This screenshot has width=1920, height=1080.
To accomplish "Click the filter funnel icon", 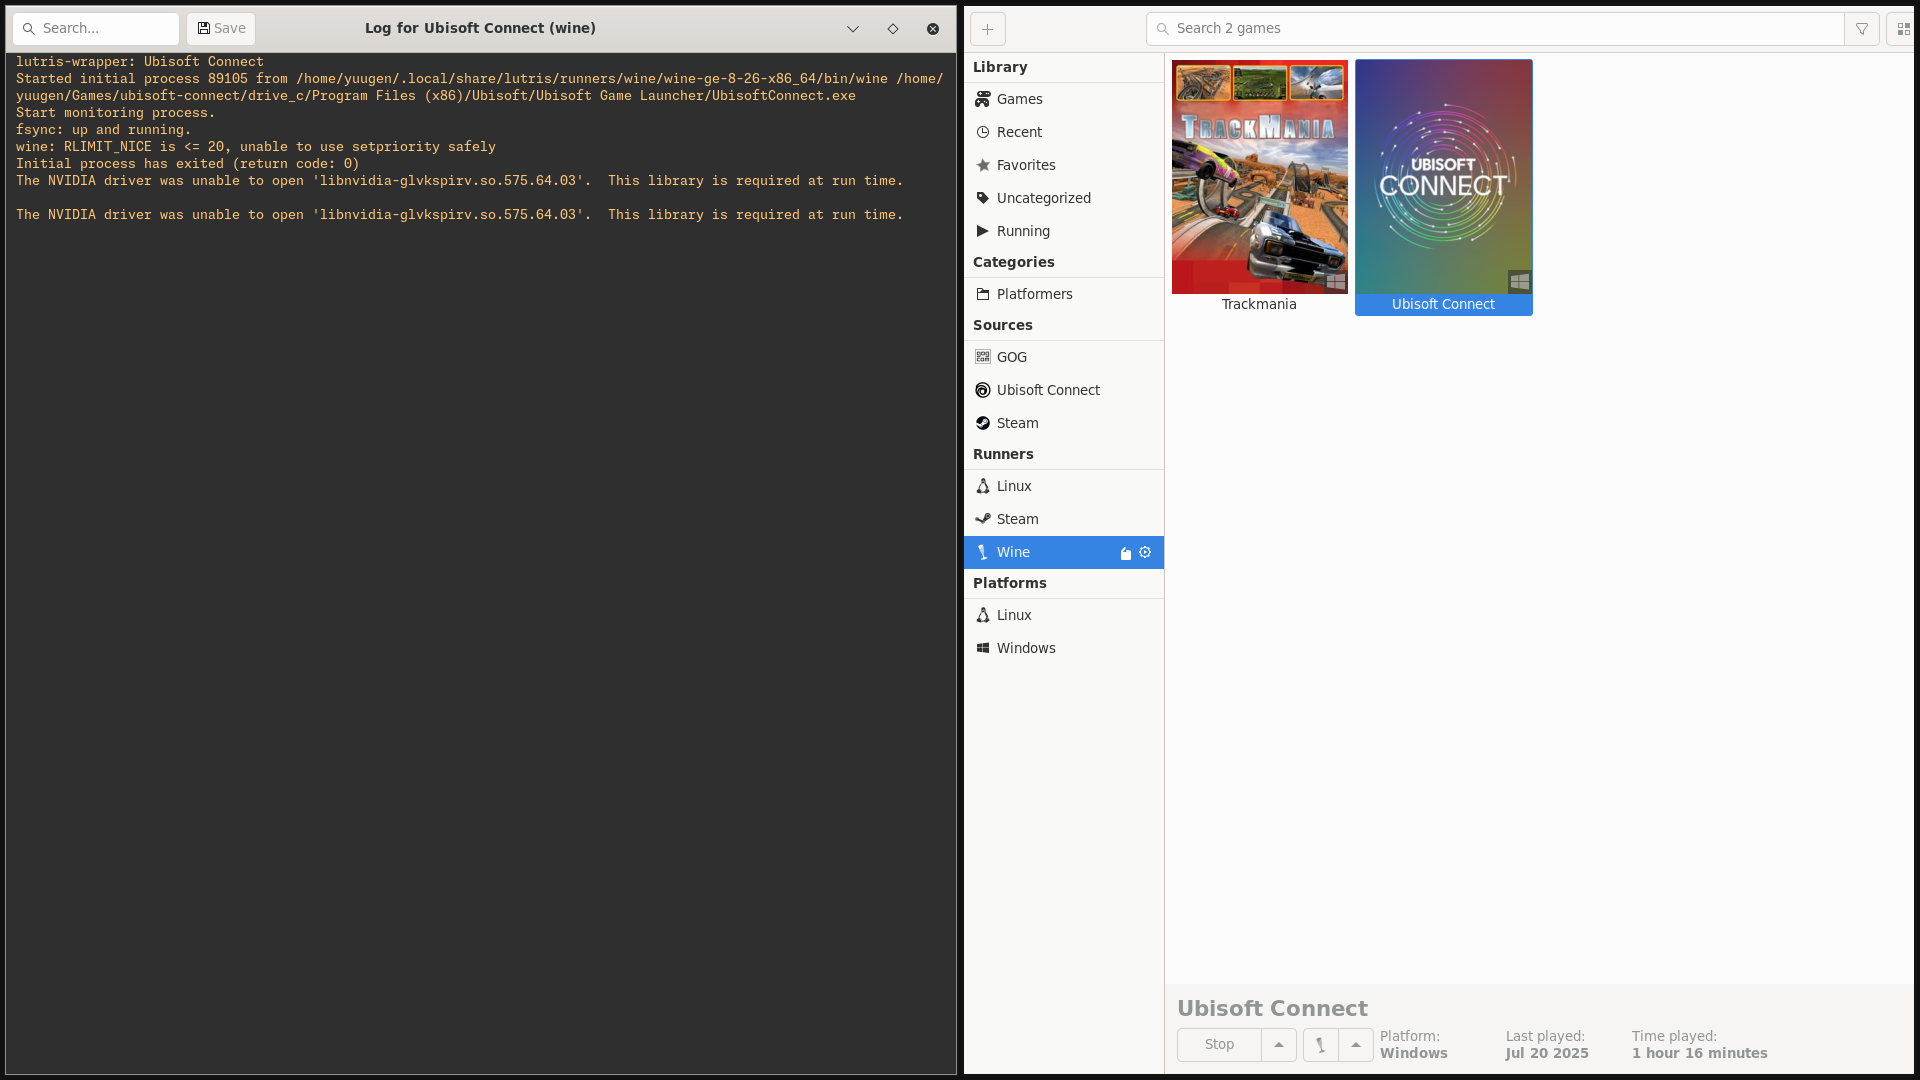I will pyautogui.click(x=1862, y=29).
